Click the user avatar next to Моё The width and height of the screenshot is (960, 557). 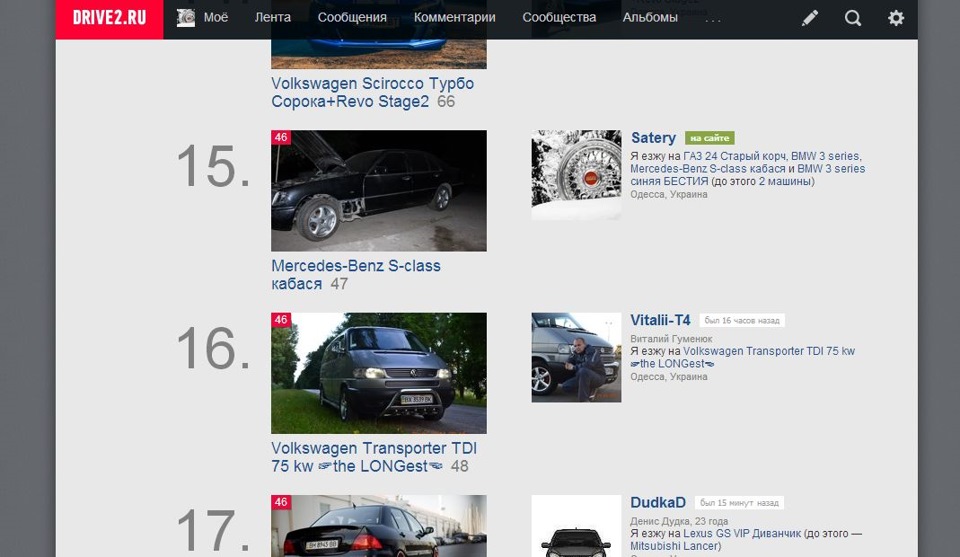(x=186, y=18)
